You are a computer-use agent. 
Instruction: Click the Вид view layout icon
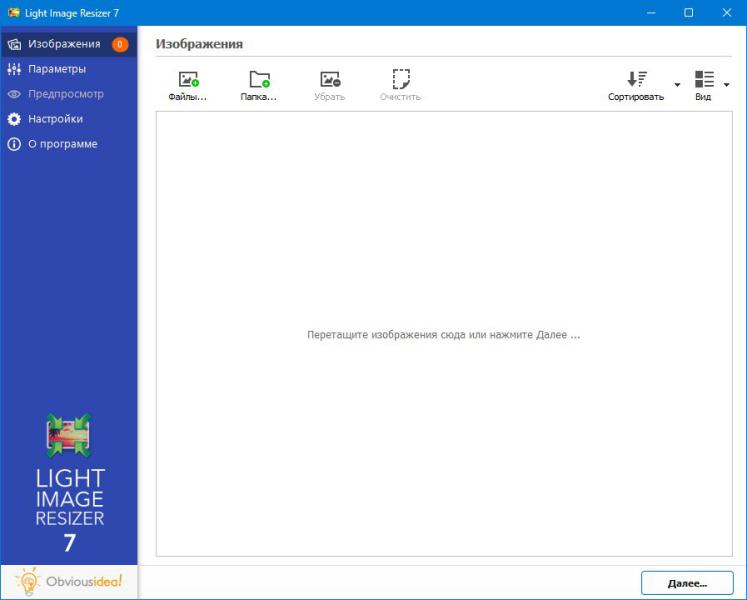[704, 80]
